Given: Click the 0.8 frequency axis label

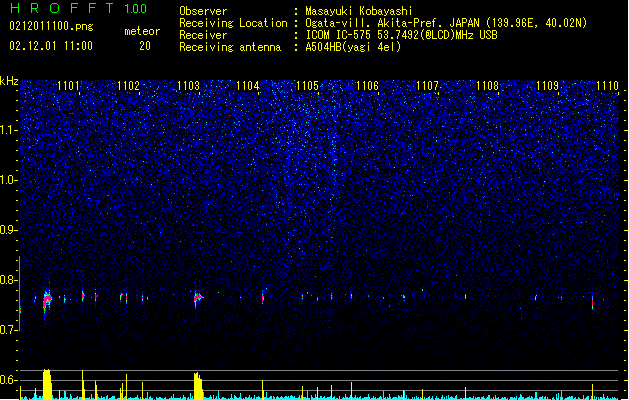Looking at the screenshot, I should 9,280.
